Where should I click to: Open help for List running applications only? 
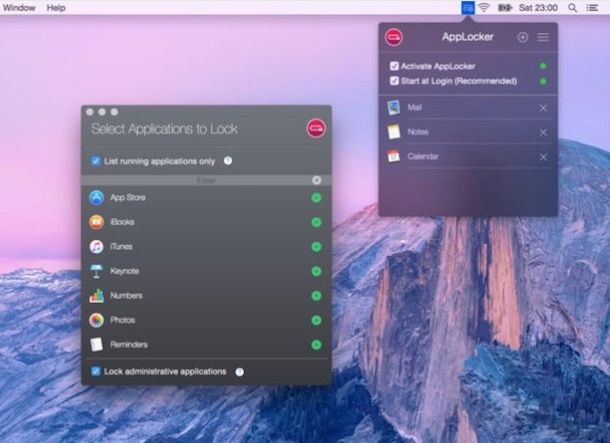(228, 161)
